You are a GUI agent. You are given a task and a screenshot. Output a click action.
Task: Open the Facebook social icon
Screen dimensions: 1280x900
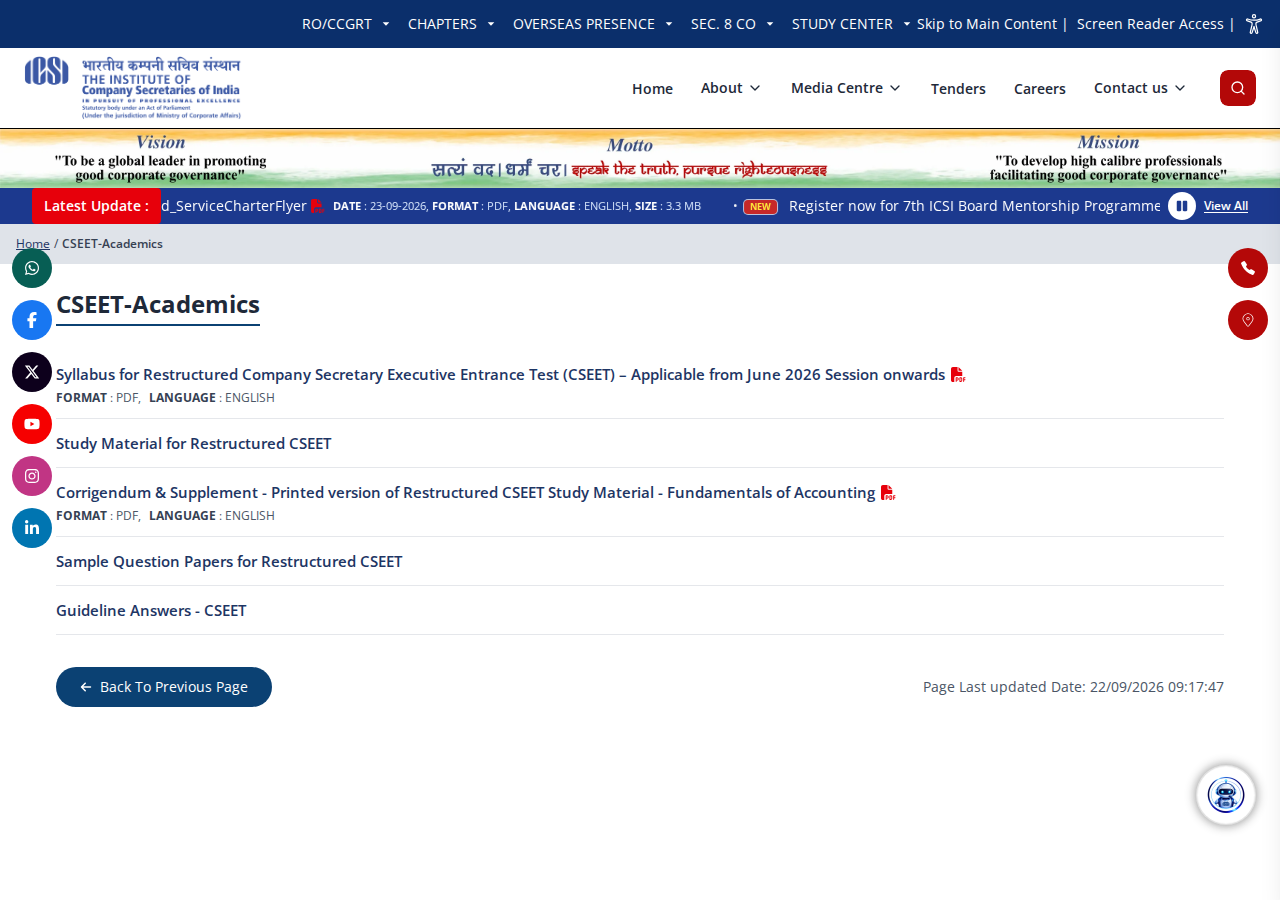(32, 320)
